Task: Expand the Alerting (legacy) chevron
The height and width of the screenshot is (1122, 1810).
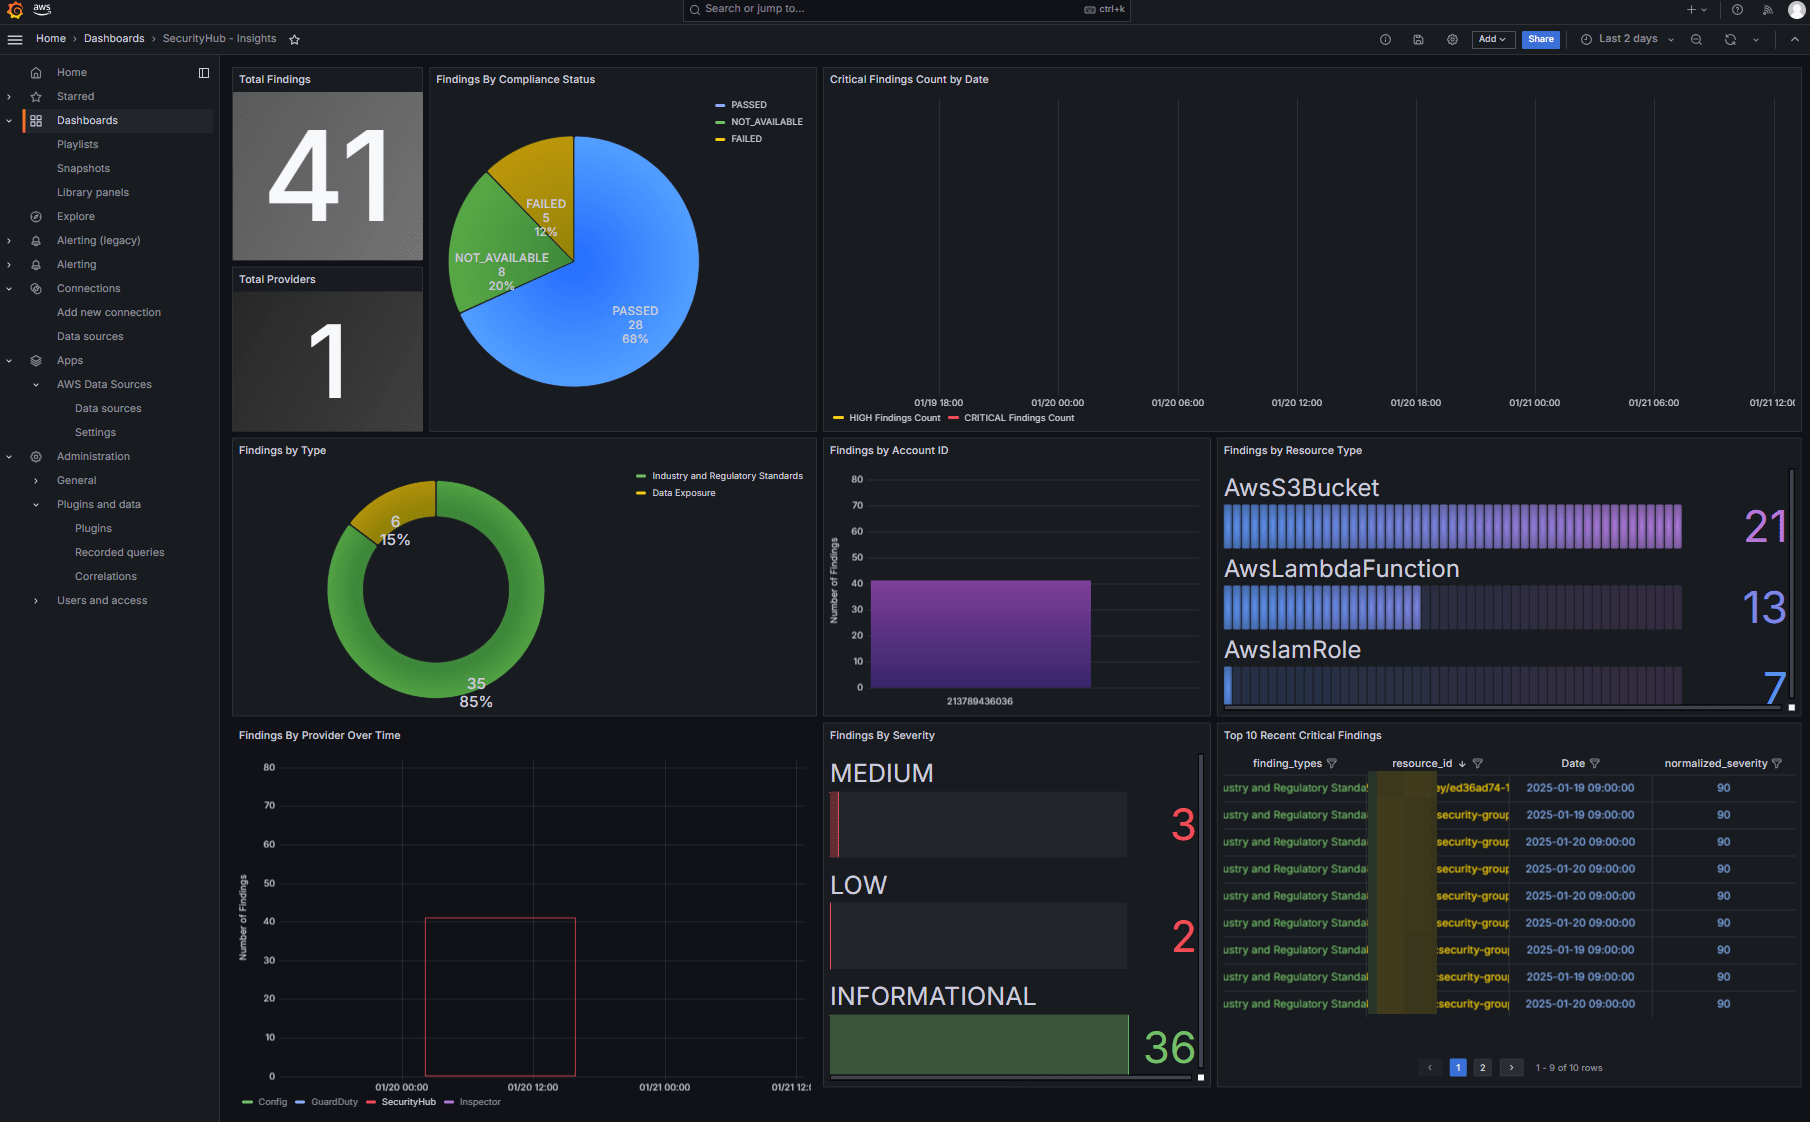Action: coord(9,241)
